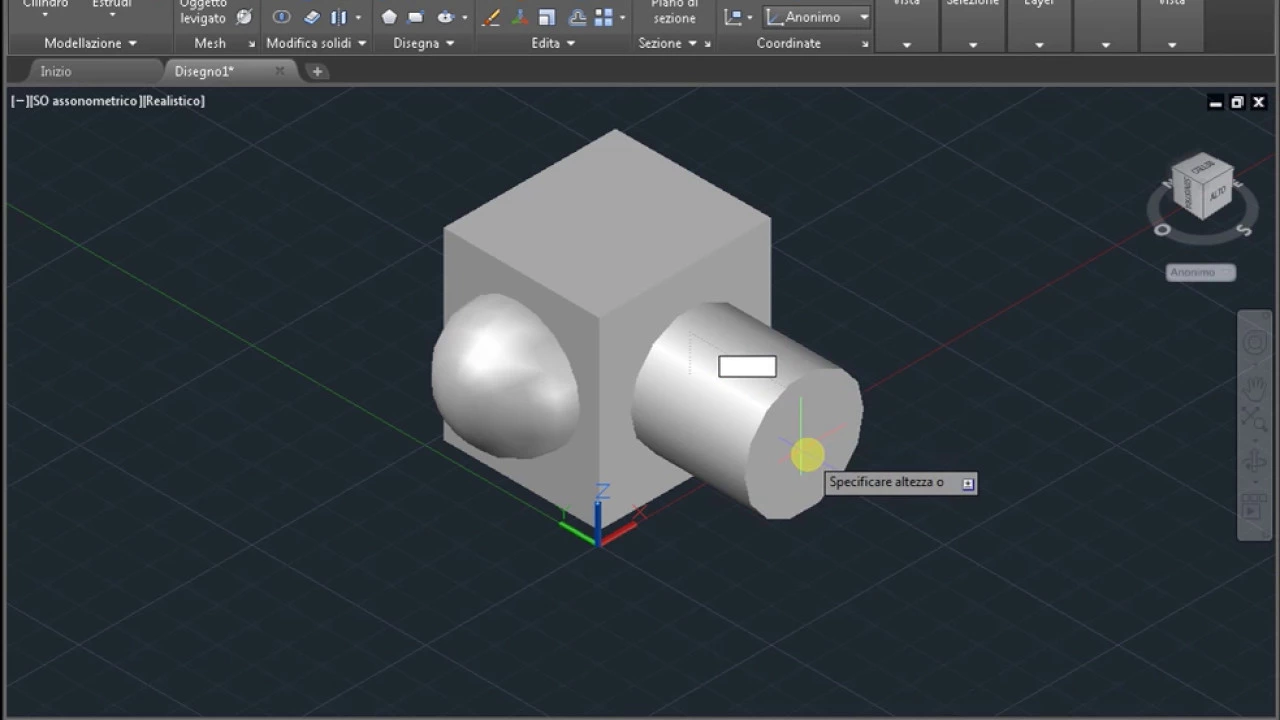1280x720 pixels.
Task: Click the offset curve icon in Edita
Action: point(577,17)
